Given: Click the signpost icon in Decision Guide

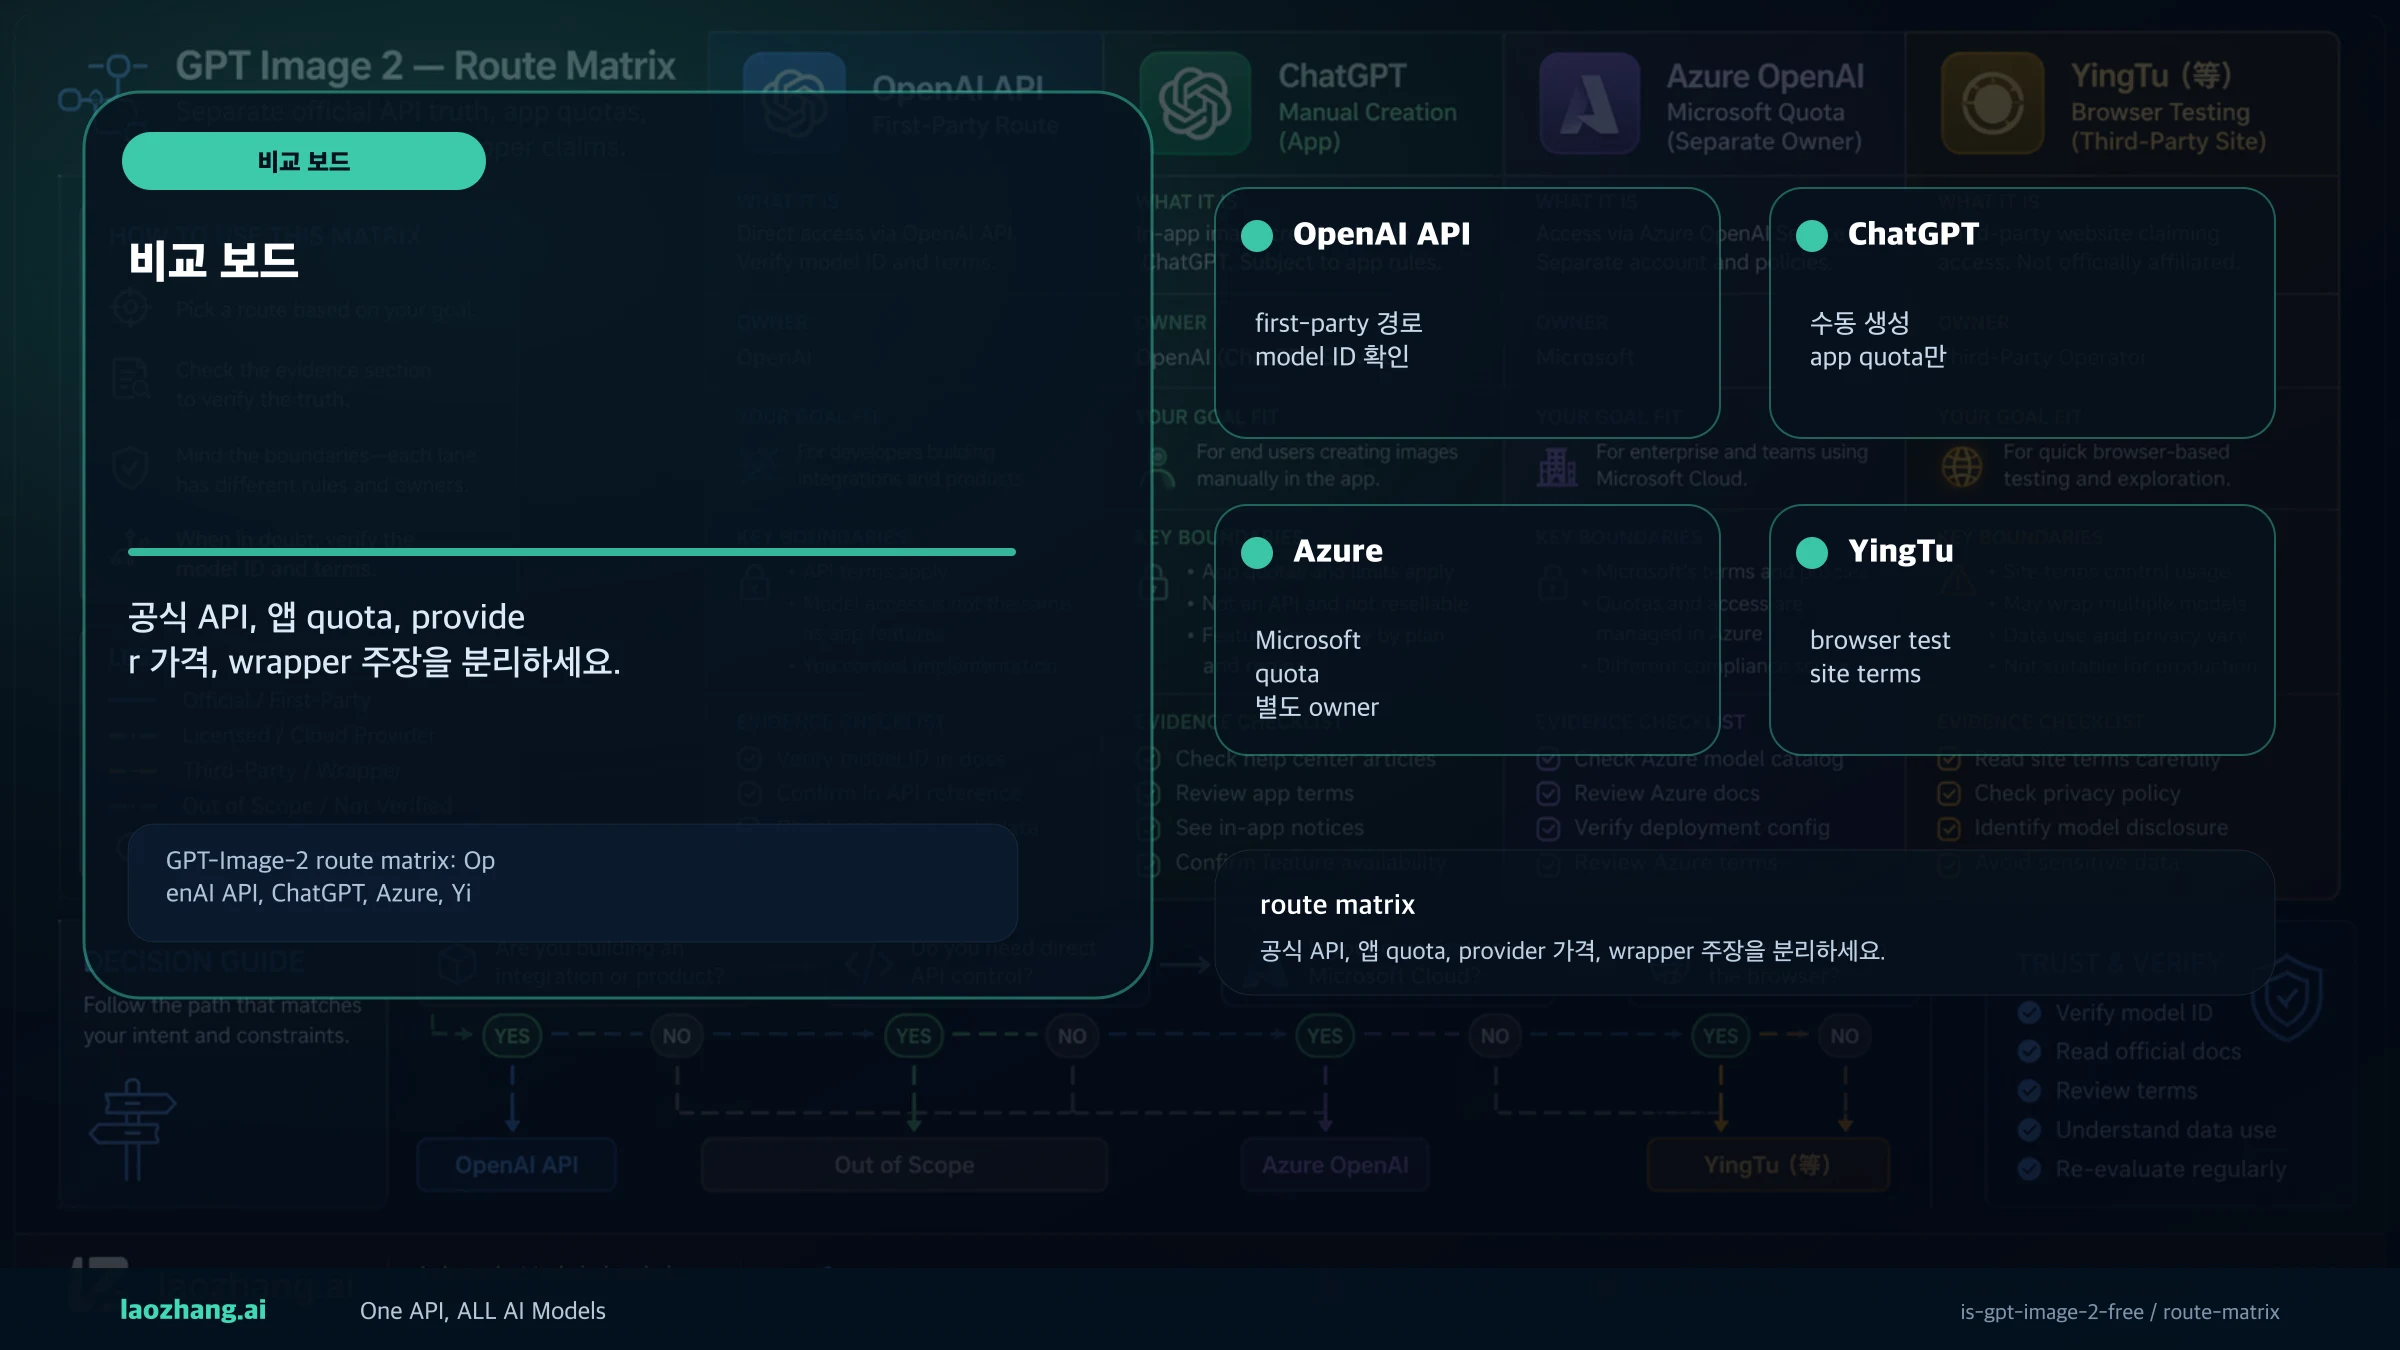Looking at the screenshot, I should tap(132, 1129).
